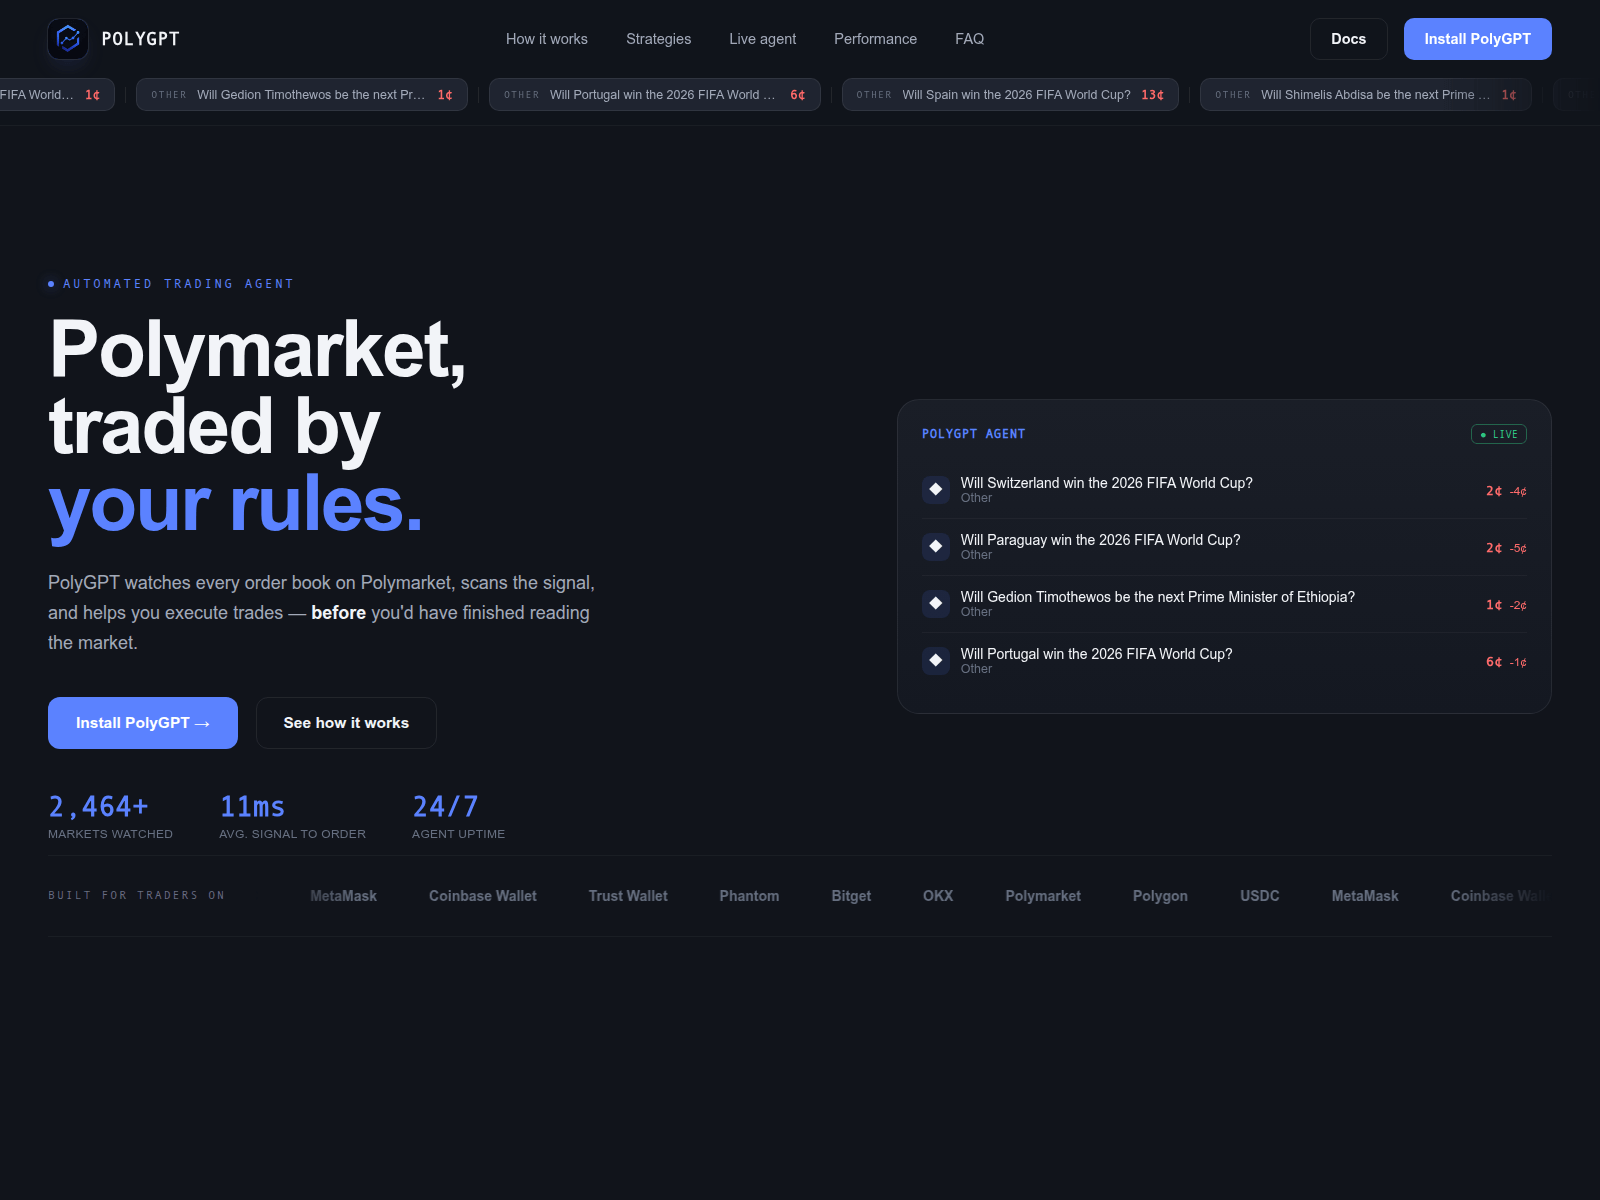
Task: Click first MetaMask in wallet strip
Action: point(343,896)
